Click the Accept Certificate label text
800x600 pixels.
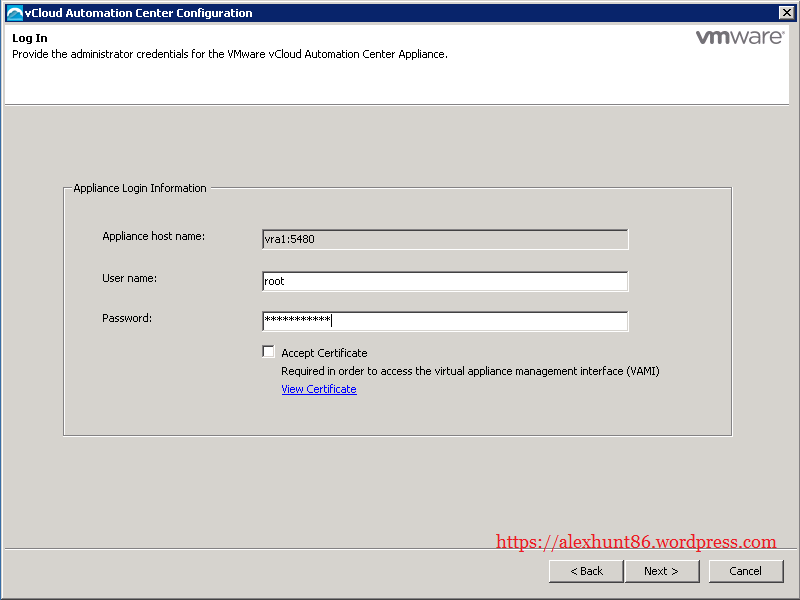(324, 353)
